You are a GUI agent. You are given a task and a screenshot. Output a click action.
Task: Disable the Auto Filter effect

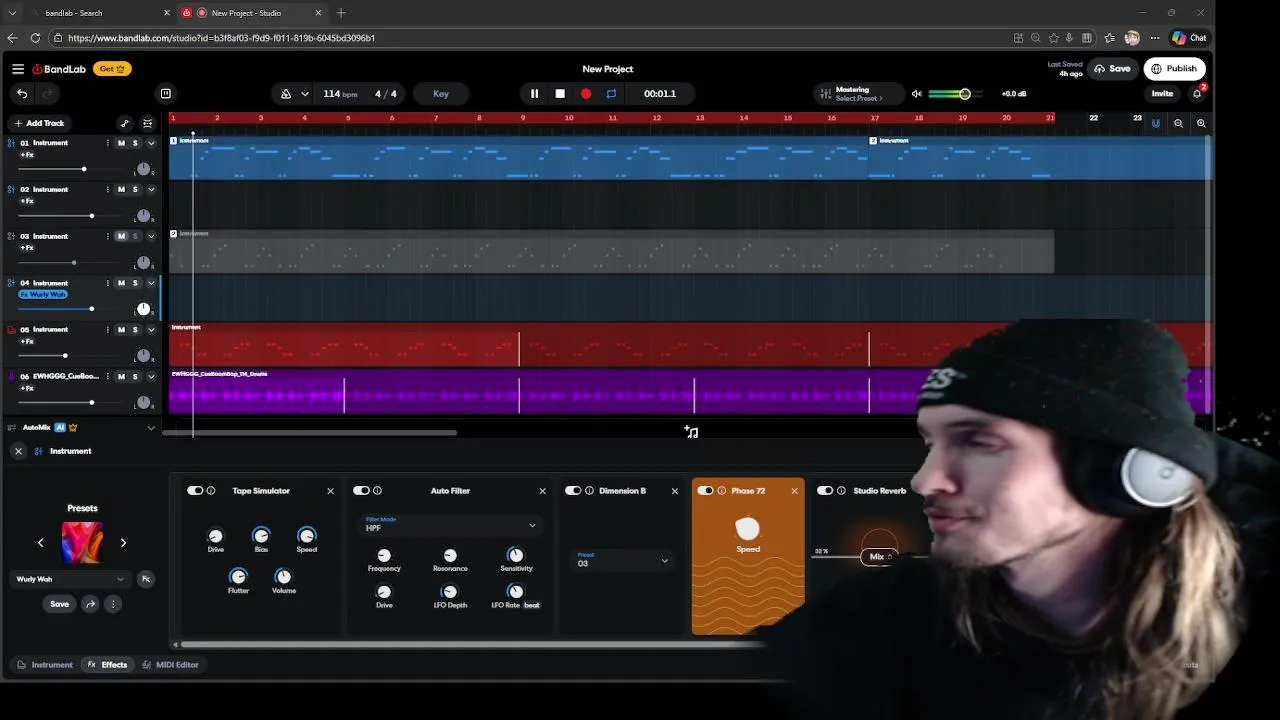coord(360,491)
